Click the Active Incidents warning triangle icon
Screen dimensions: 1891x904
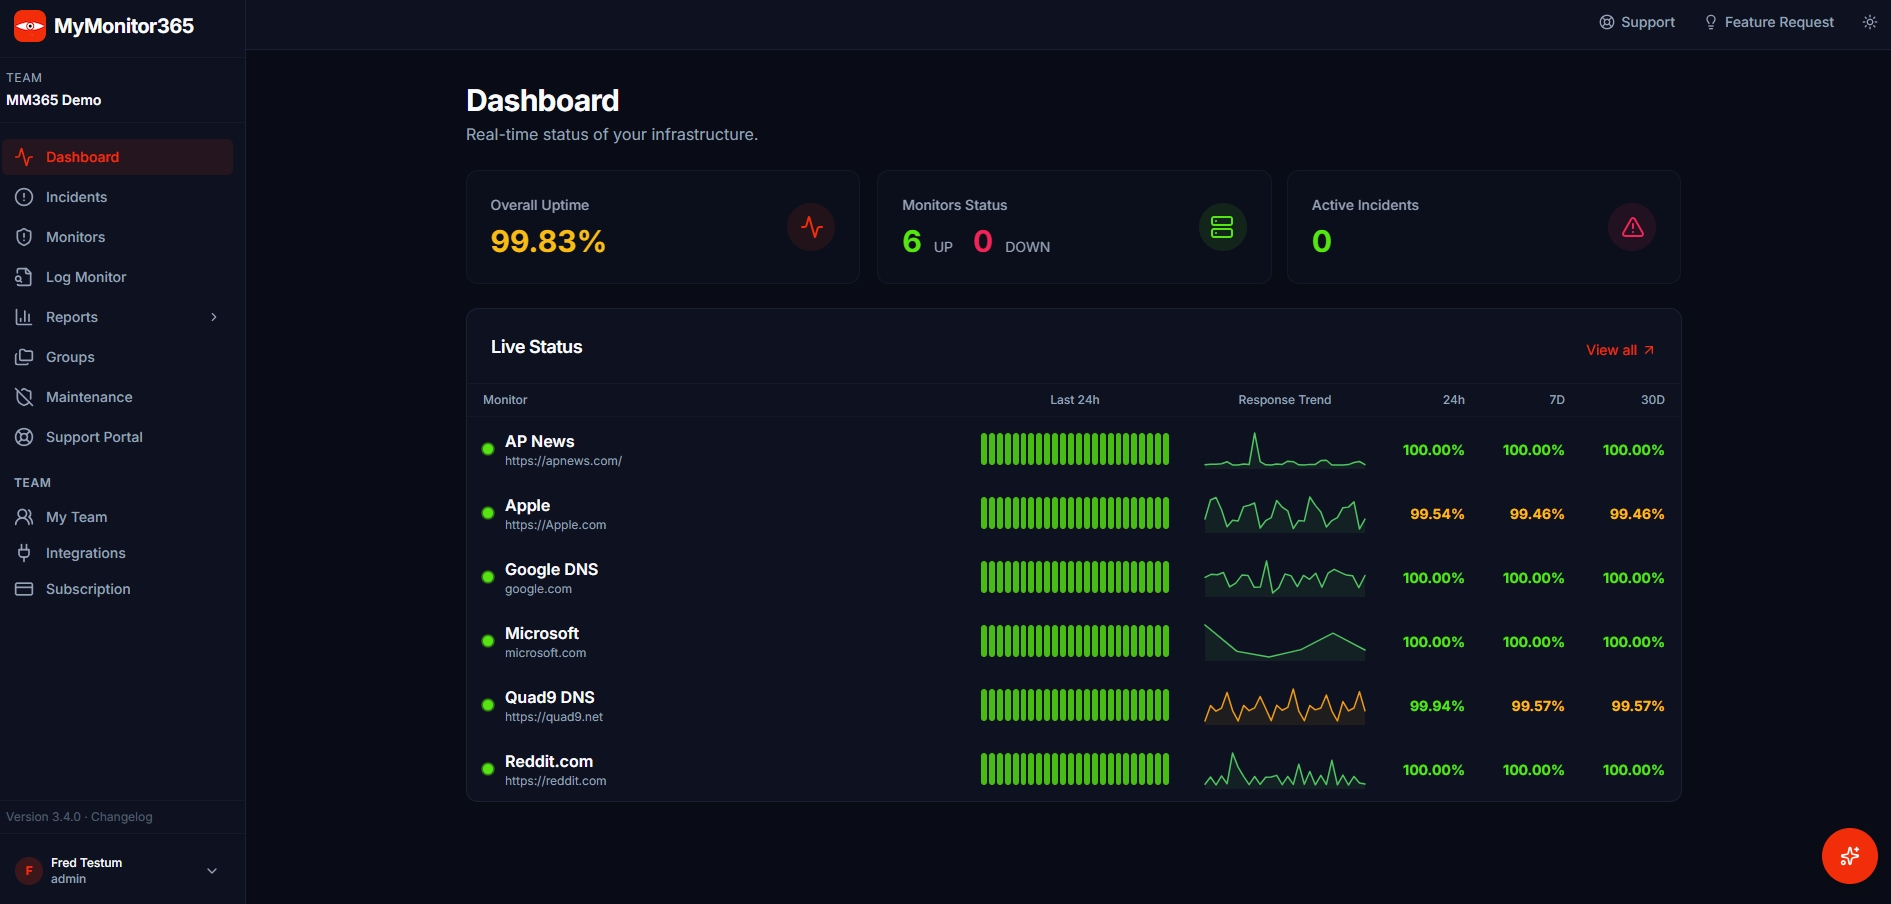coord(1632,227)
